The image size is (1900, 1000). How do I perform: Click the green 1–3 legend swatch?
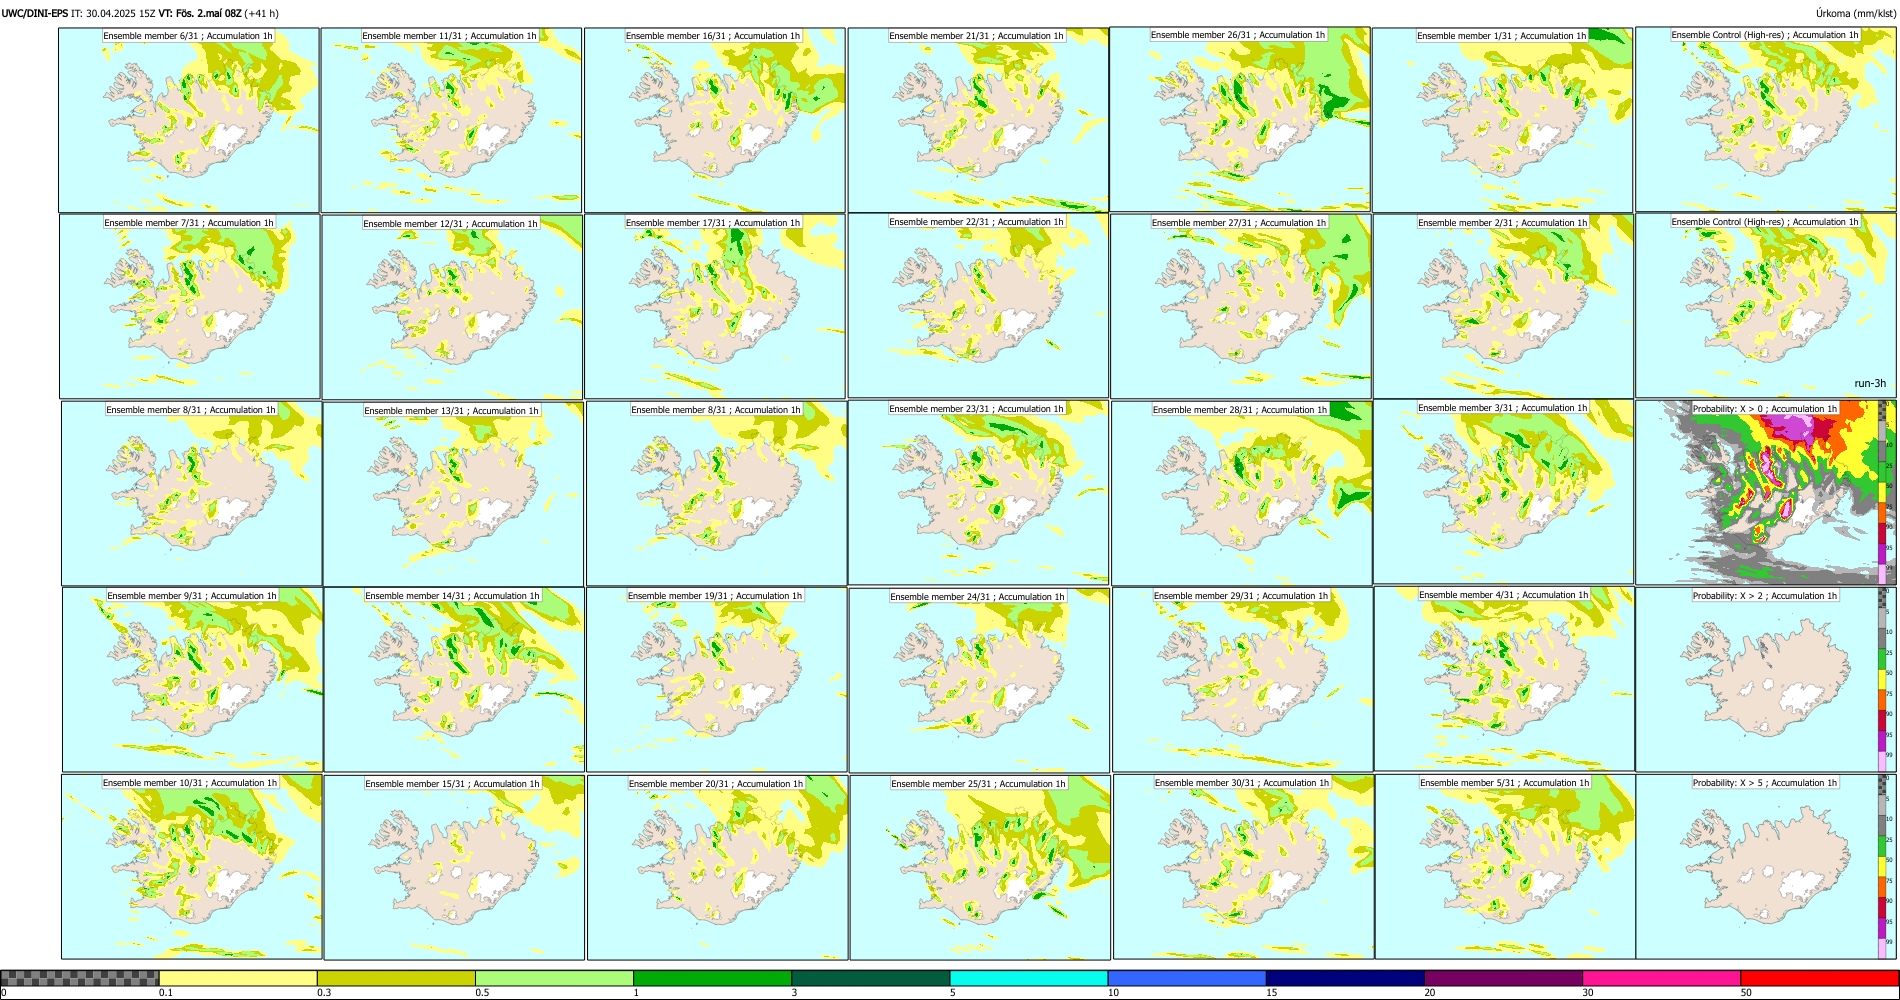click(712, 978)
